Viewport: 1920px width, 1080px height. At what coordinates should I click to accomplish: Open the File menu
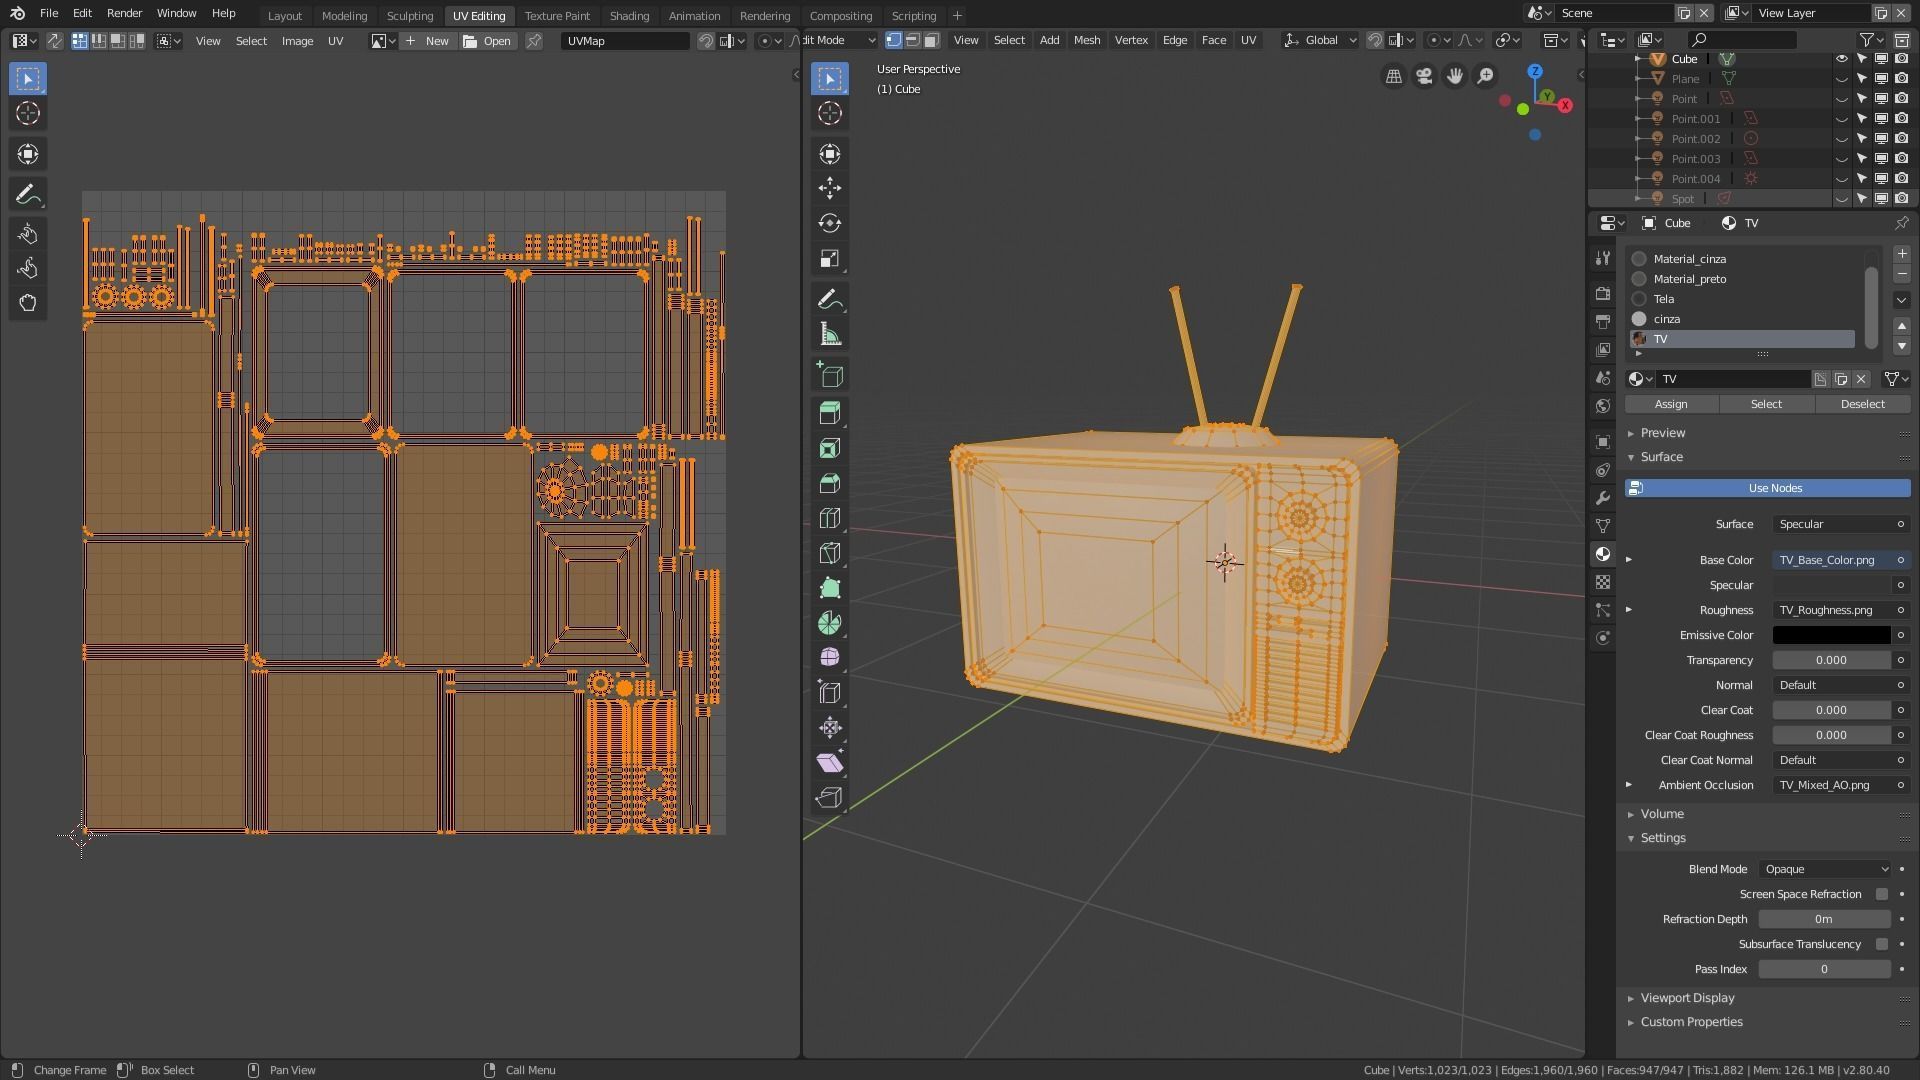pos(48,13)
